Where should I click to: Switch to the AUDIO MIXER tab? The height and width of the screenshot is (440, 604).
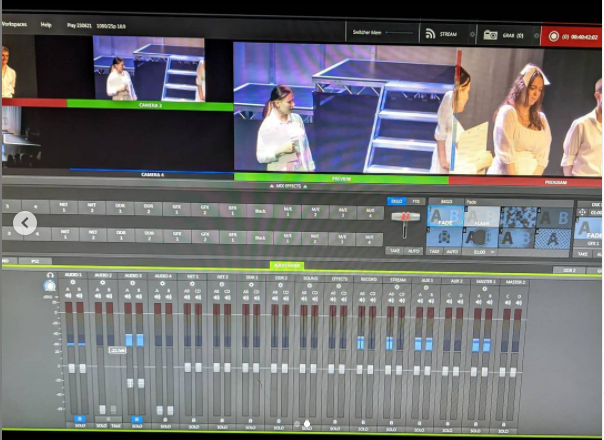click(287, 265)
